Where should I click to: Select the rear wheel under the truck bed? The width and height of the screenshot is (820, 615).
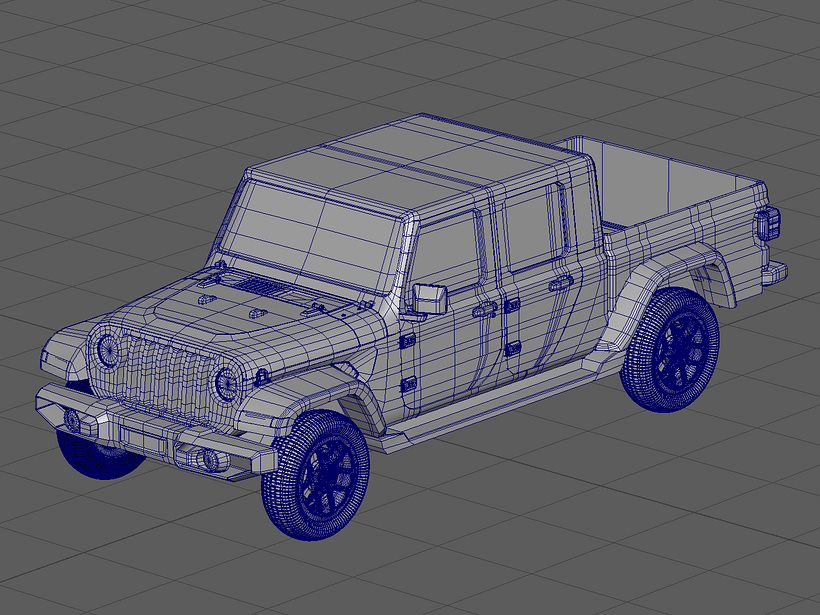(x=670, y=349)
